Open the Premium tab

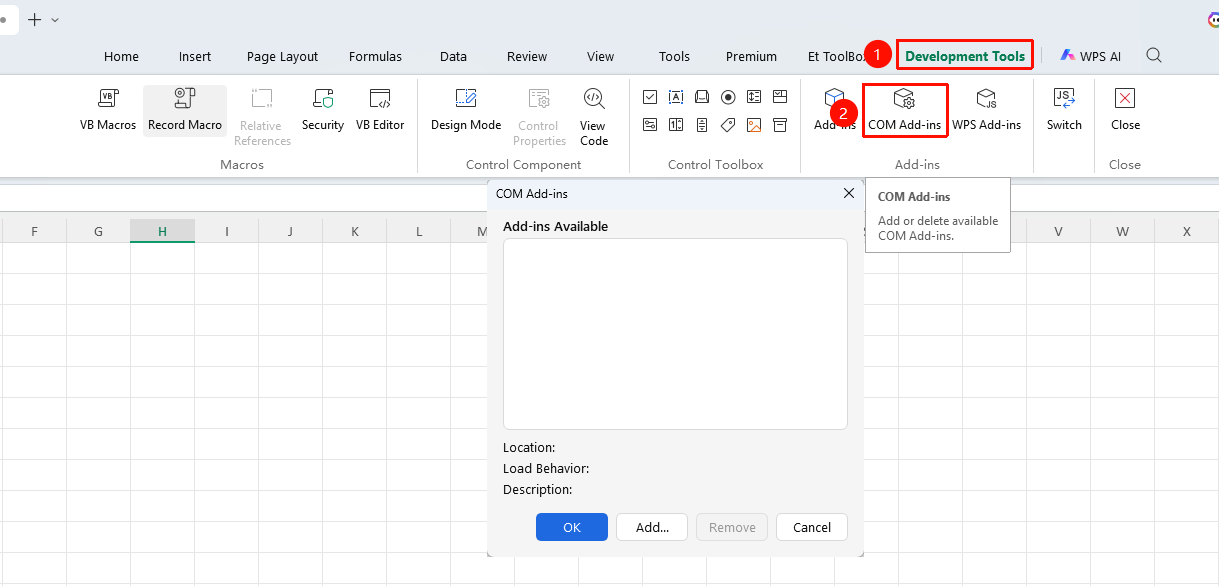[x=751, y=56]
